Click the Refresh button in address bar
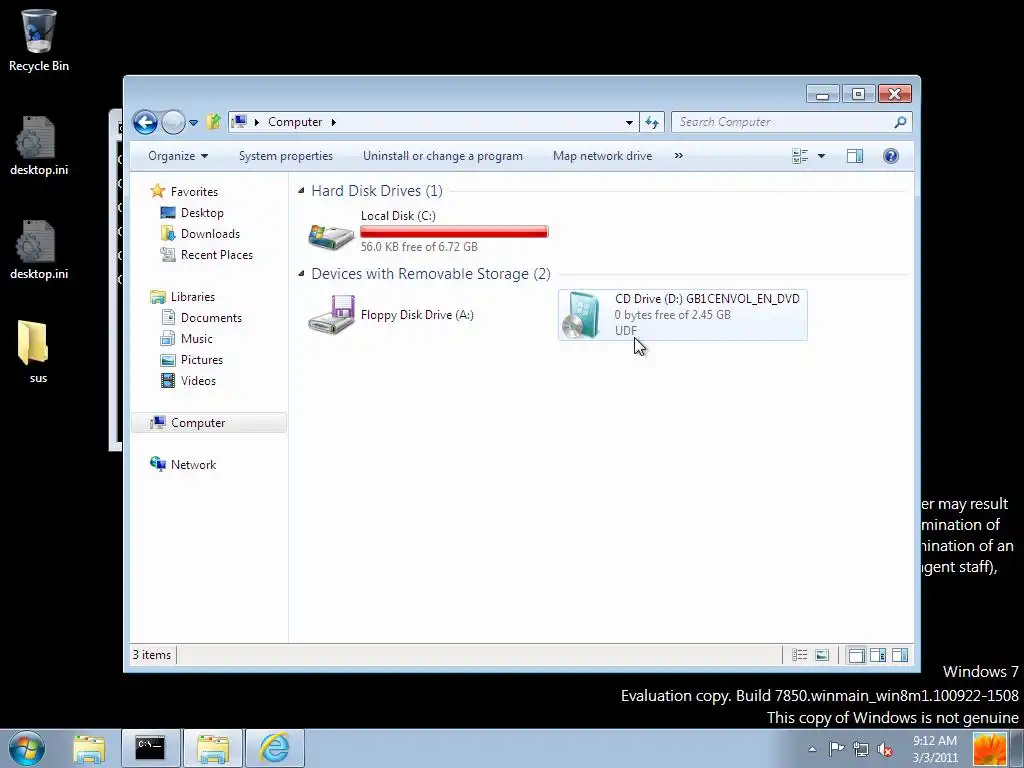This screenshot has height=768, width=1024. (652, 122)
